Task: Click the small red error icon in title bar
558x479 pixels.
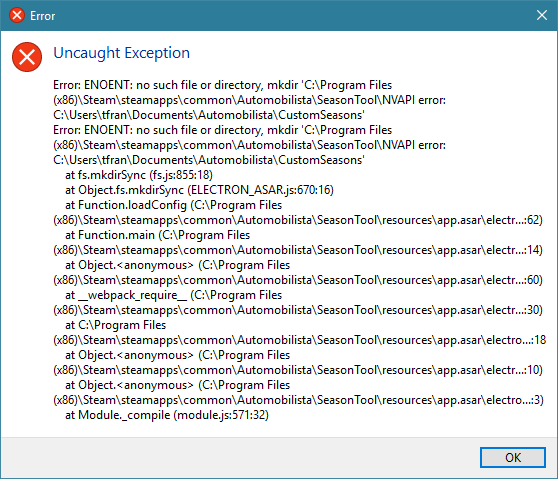Action: click(17, 15)
